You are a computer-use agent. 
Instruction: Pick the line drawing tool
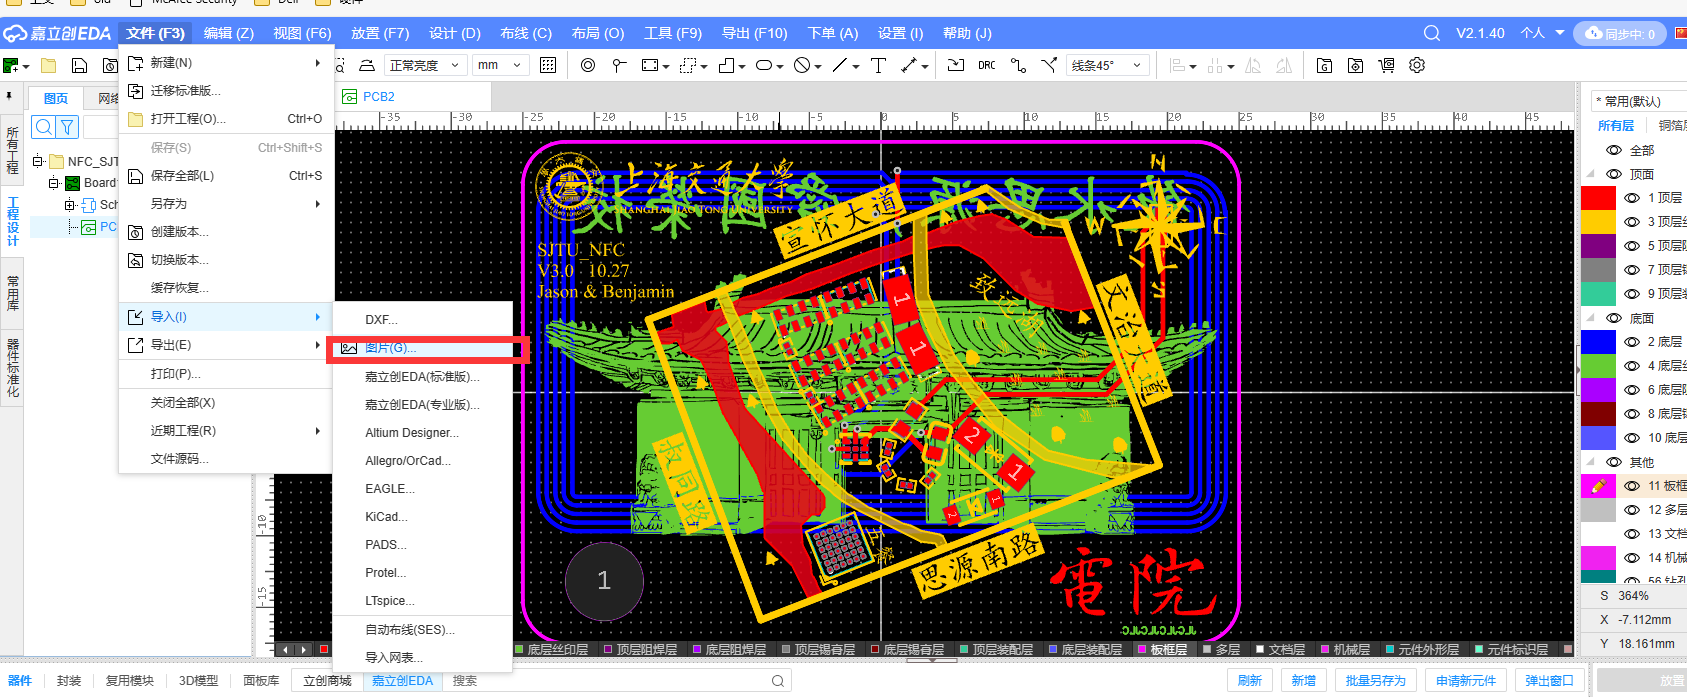coord(840,65)
